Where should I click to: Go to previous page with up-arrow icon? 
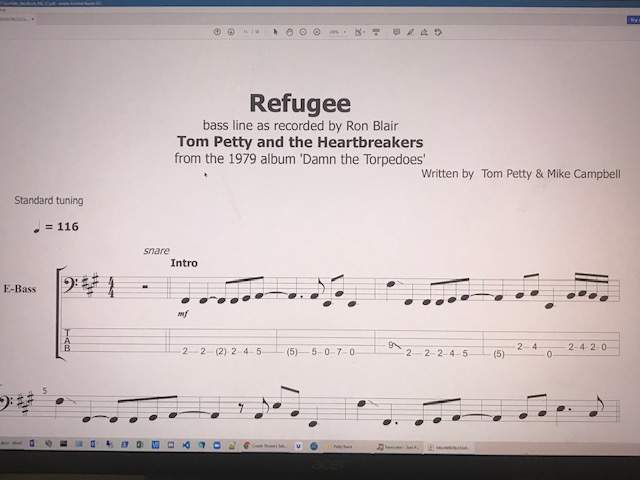217,32
